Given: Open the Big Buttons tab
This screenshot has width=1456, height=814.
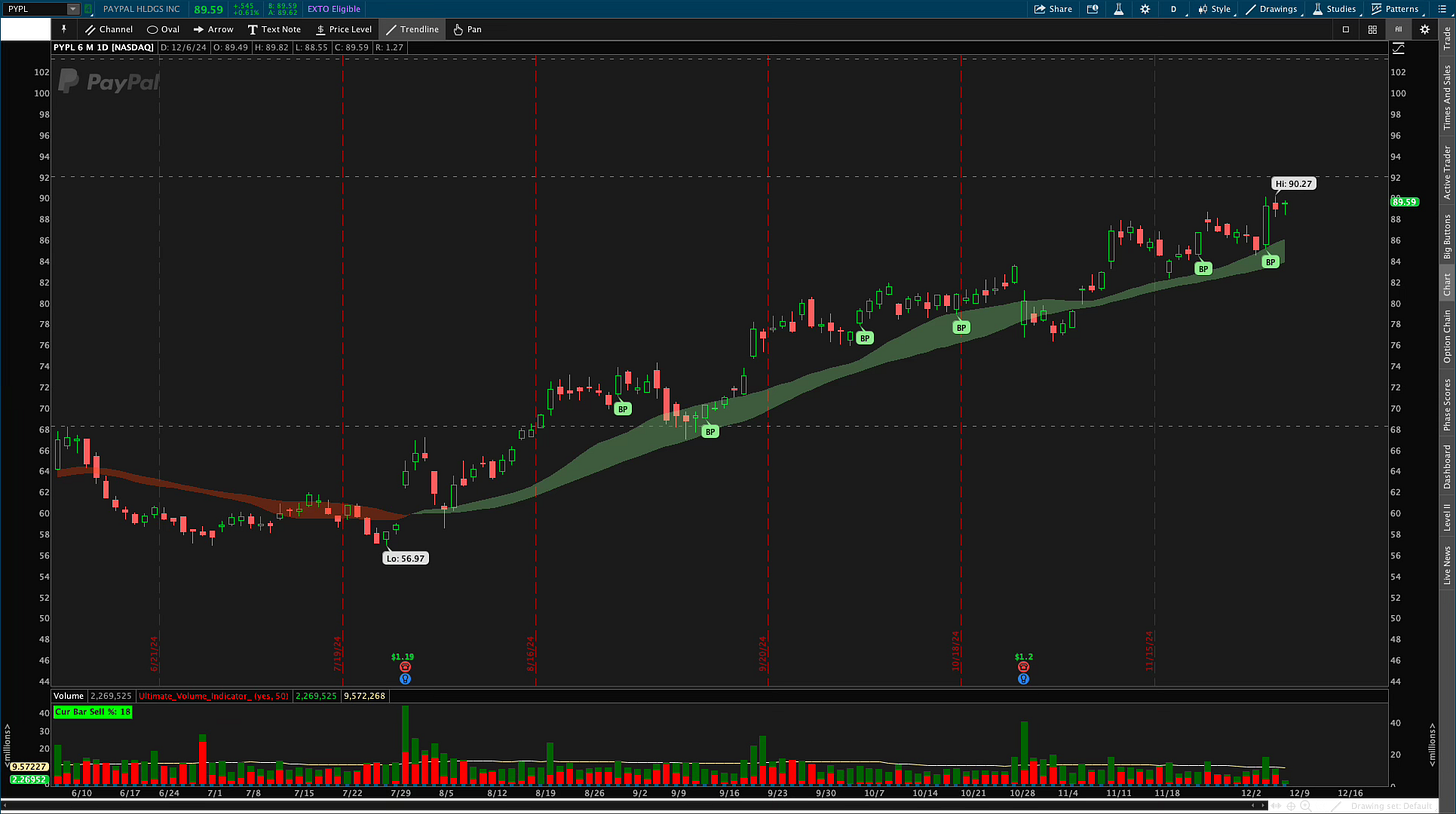Looking at the screenshot, I should pyautogui.click(x=1446, y=237).
